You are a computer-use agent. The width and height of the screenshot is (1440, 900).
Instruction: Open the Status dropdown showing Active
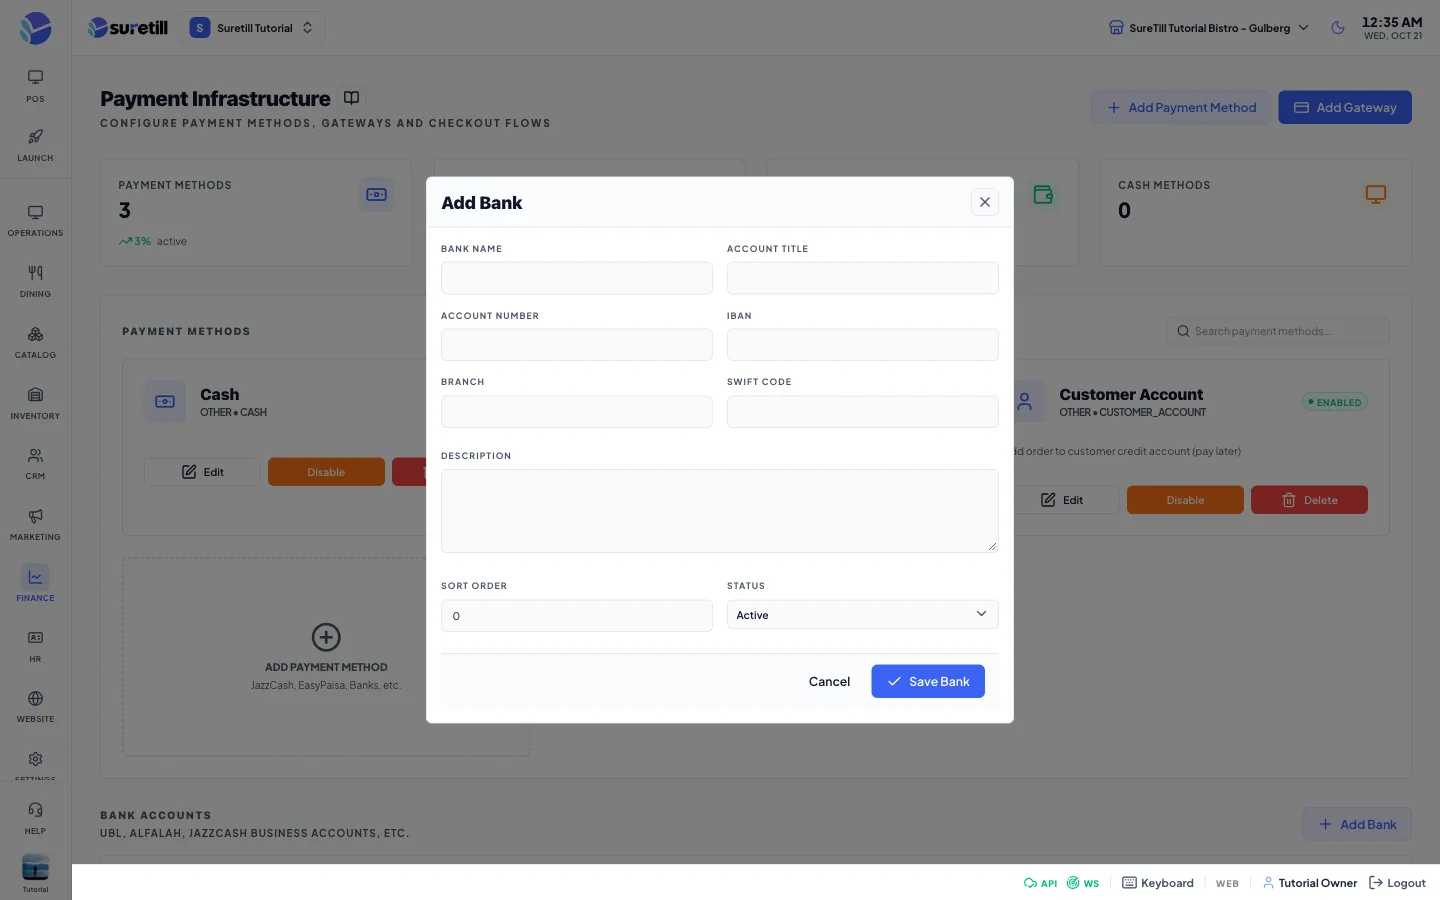coord(862,615)
